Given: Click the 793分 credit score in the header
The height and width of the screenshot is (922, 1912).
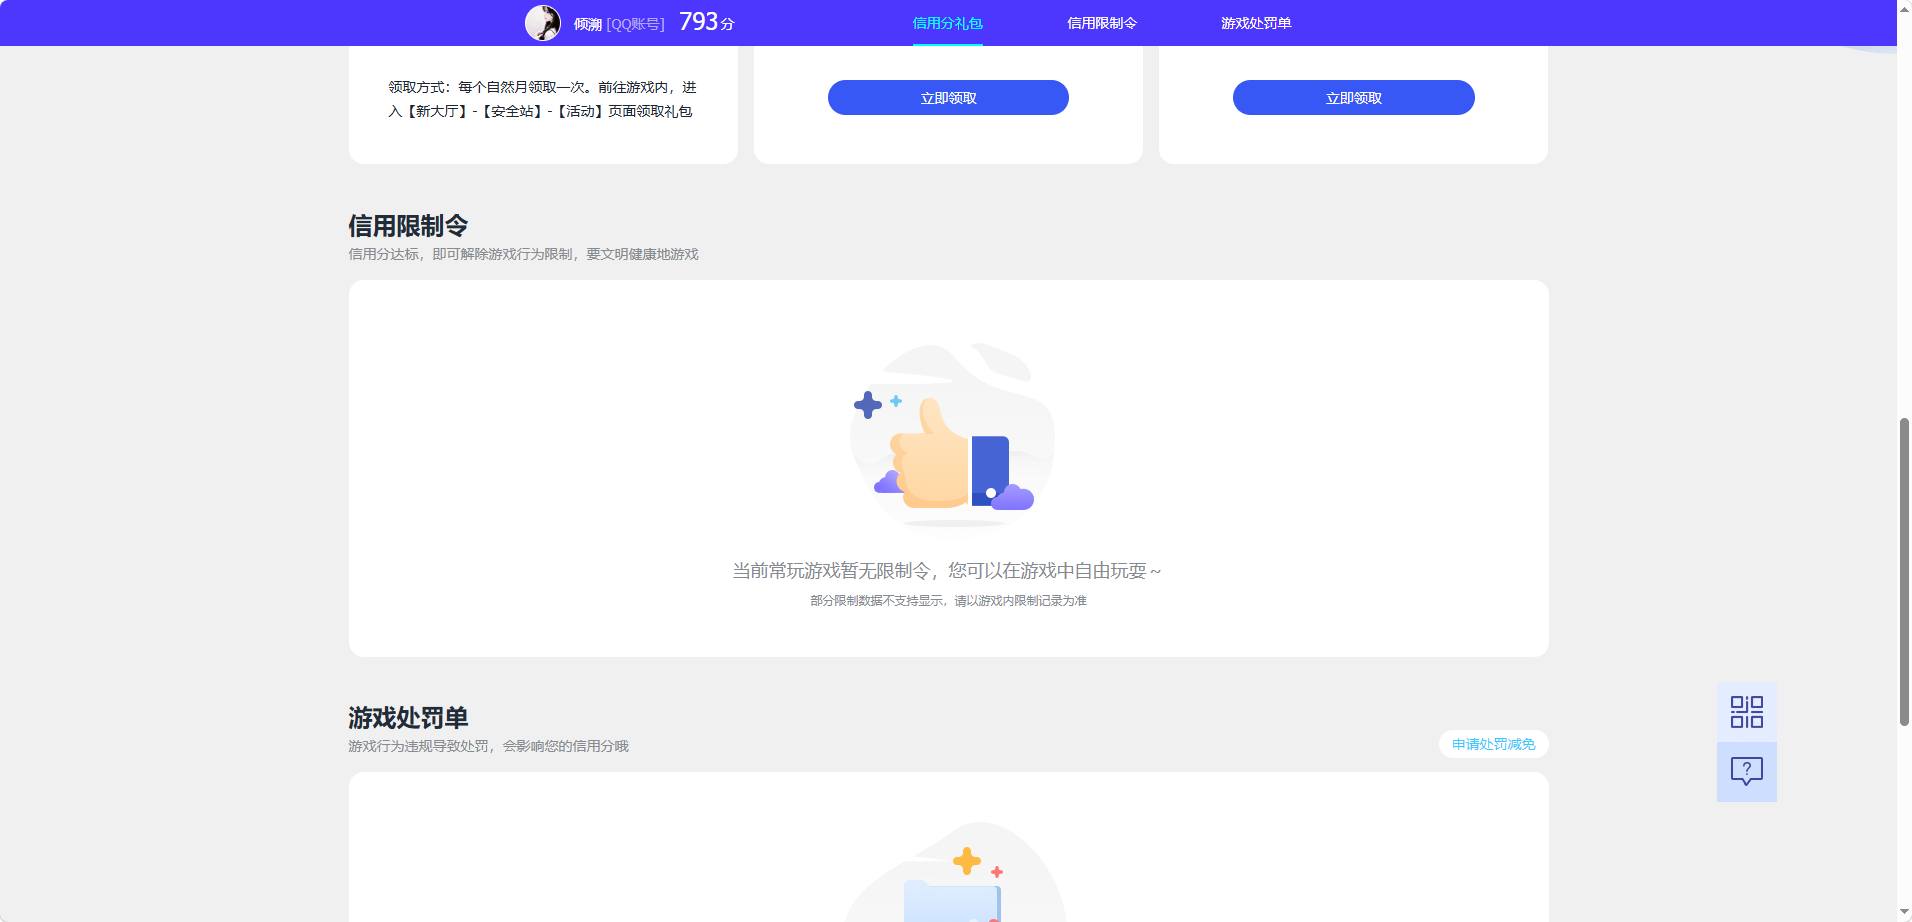Looking at the screenshot, I should click(707, 22).
